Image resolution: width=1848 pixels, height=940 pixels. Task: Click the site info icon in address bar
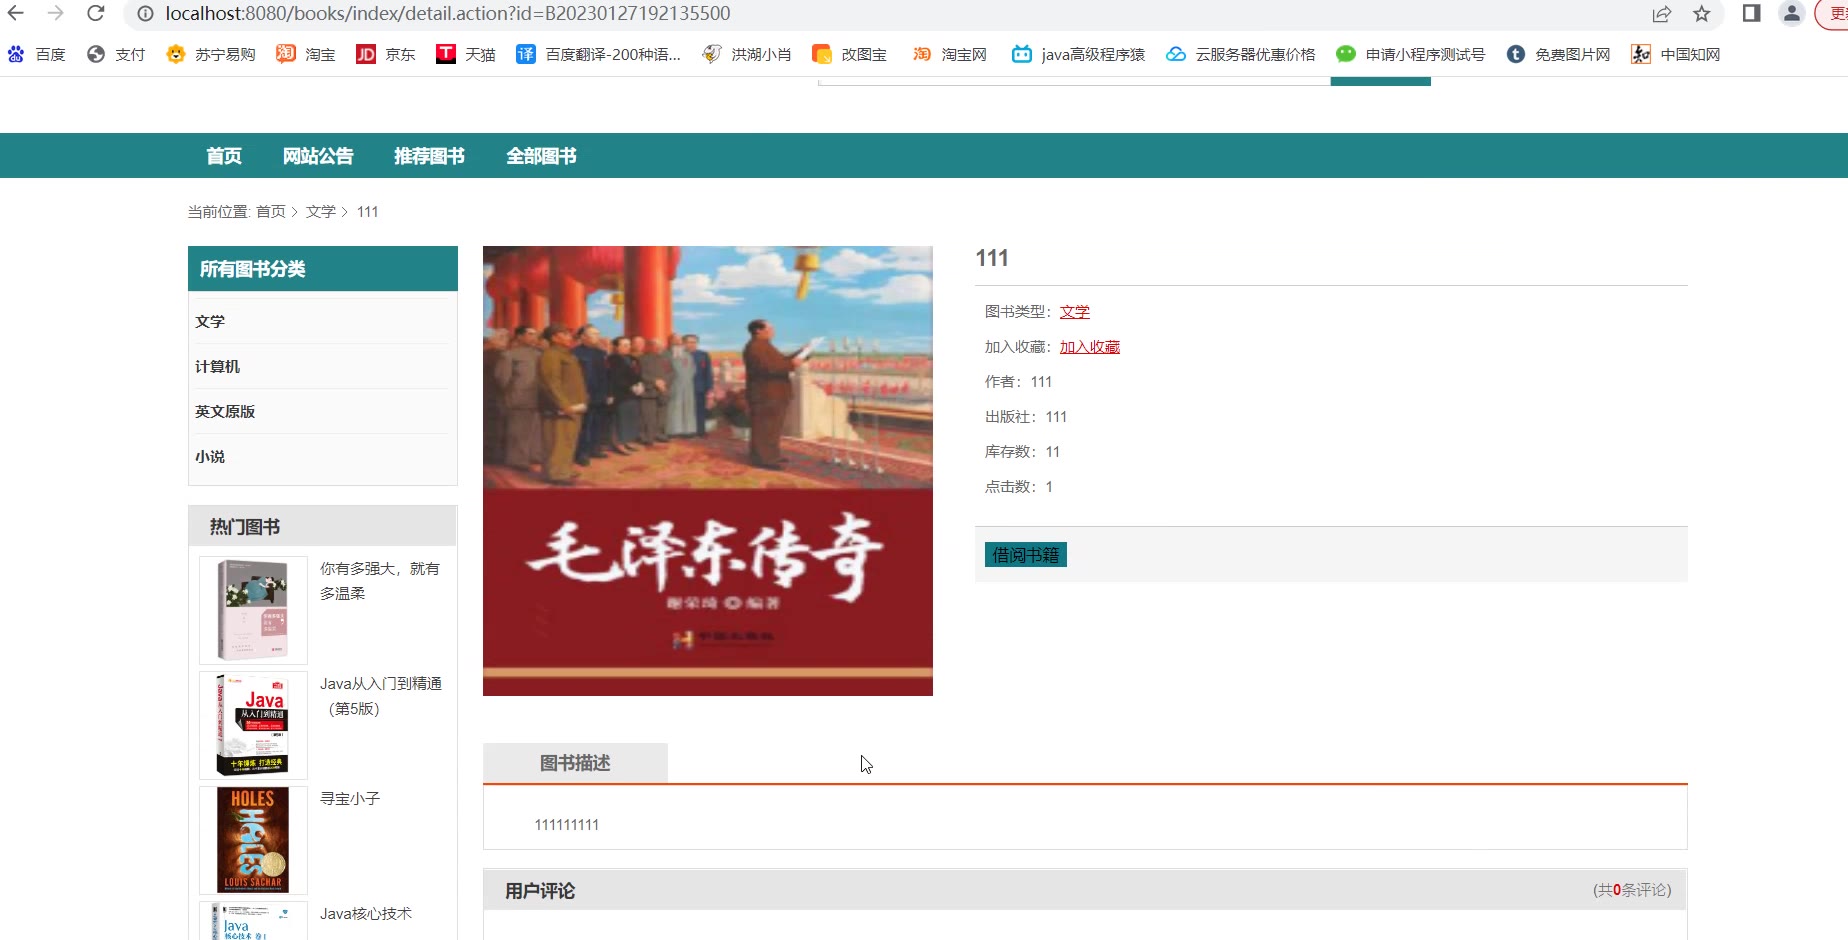tap(145, 13)
